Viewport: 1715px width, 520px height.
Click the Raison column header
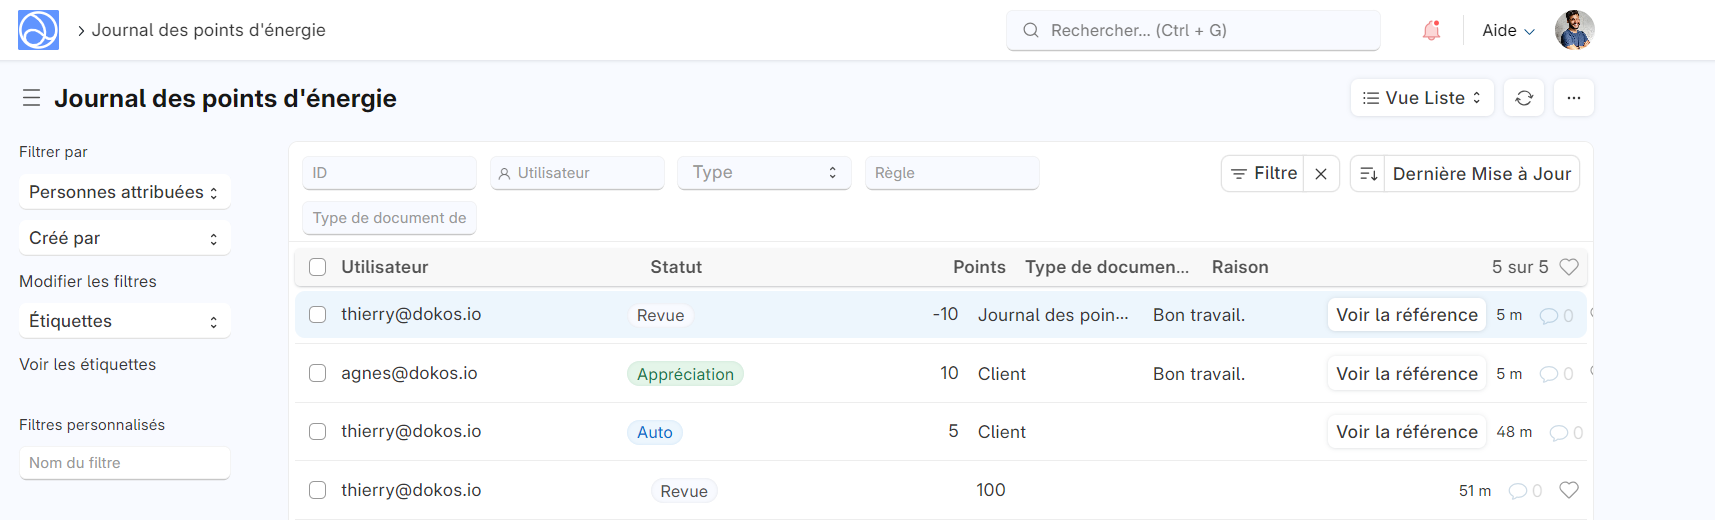pos(1240,267)
